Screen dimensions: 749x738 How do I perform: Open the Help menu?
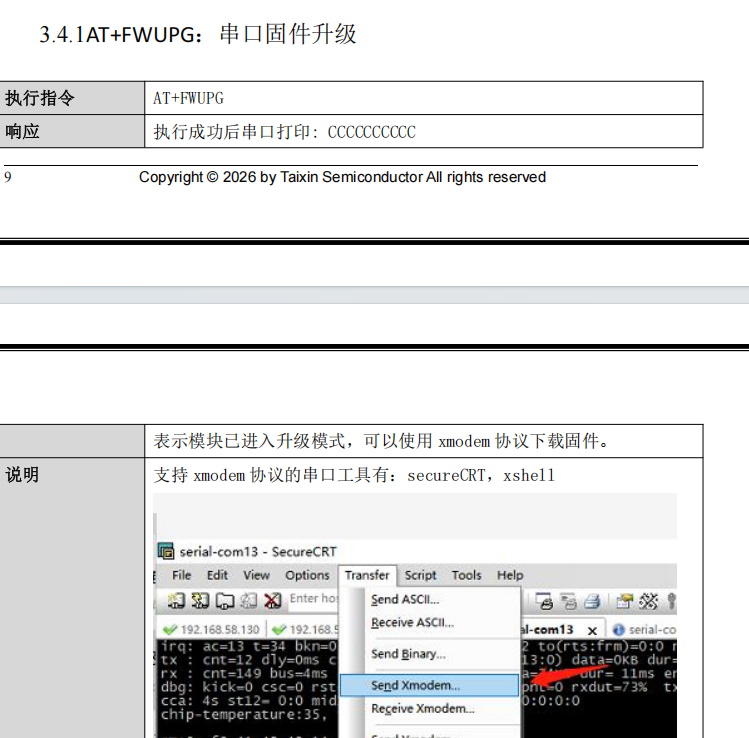point(510,575)
